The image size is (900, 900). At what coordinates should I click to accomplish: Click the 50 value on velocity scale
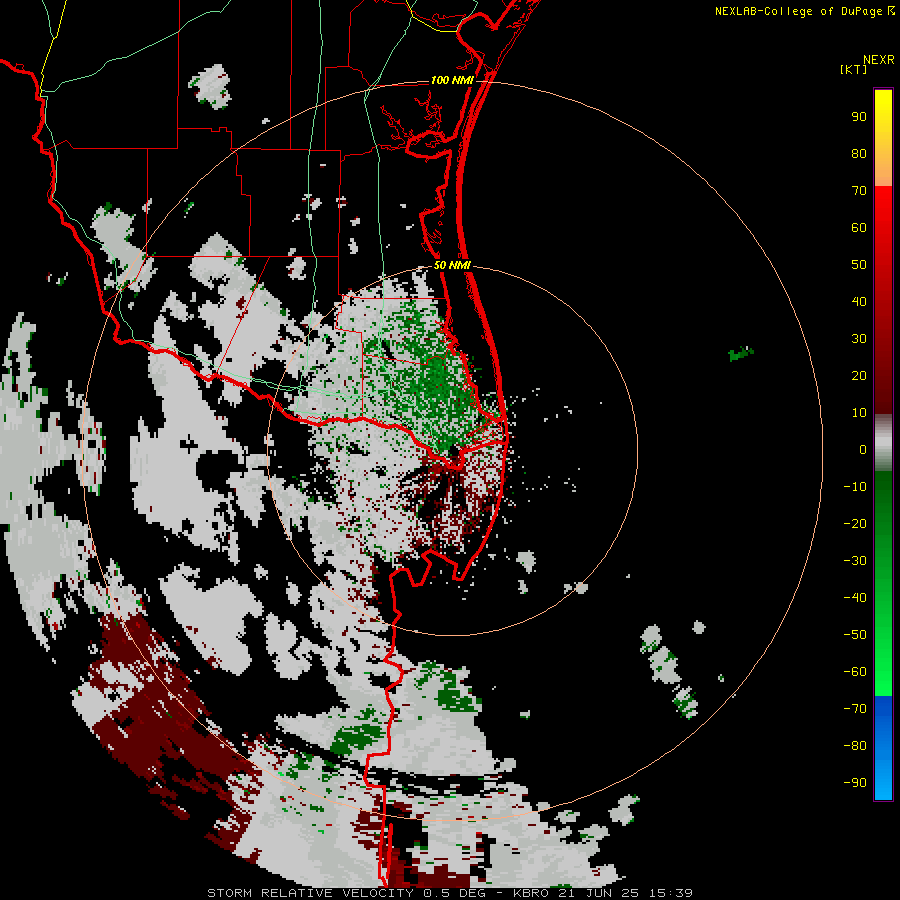pos(859,265)
